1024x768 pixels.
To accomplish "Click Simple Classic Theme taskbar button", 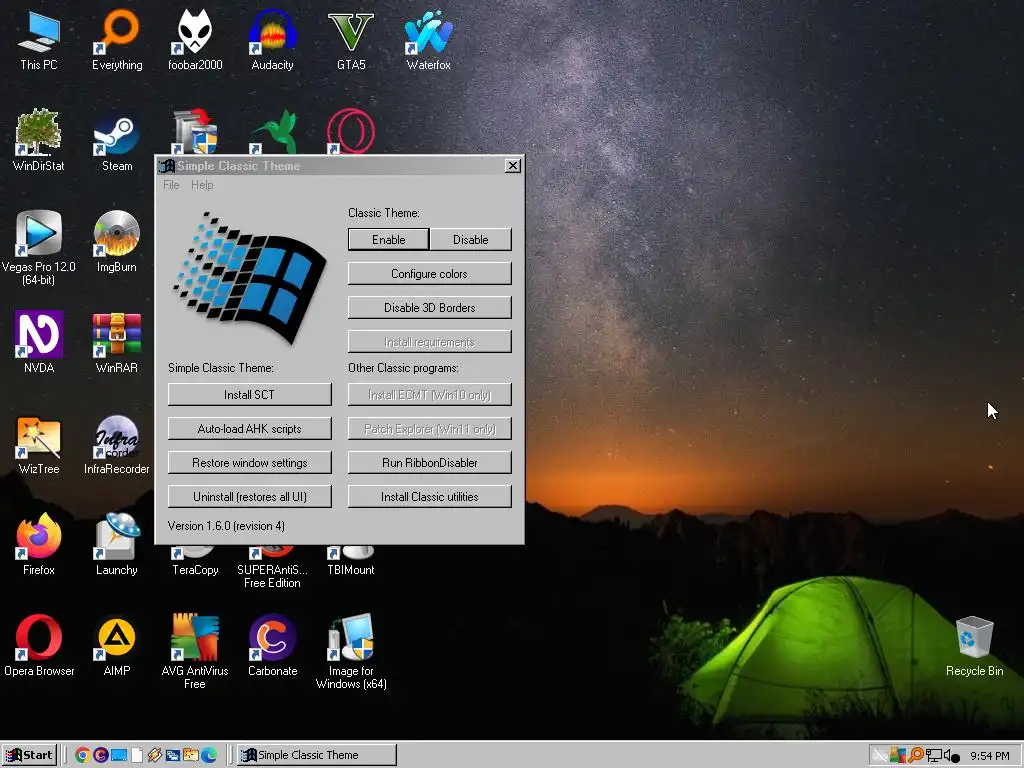I will point(316,755).
